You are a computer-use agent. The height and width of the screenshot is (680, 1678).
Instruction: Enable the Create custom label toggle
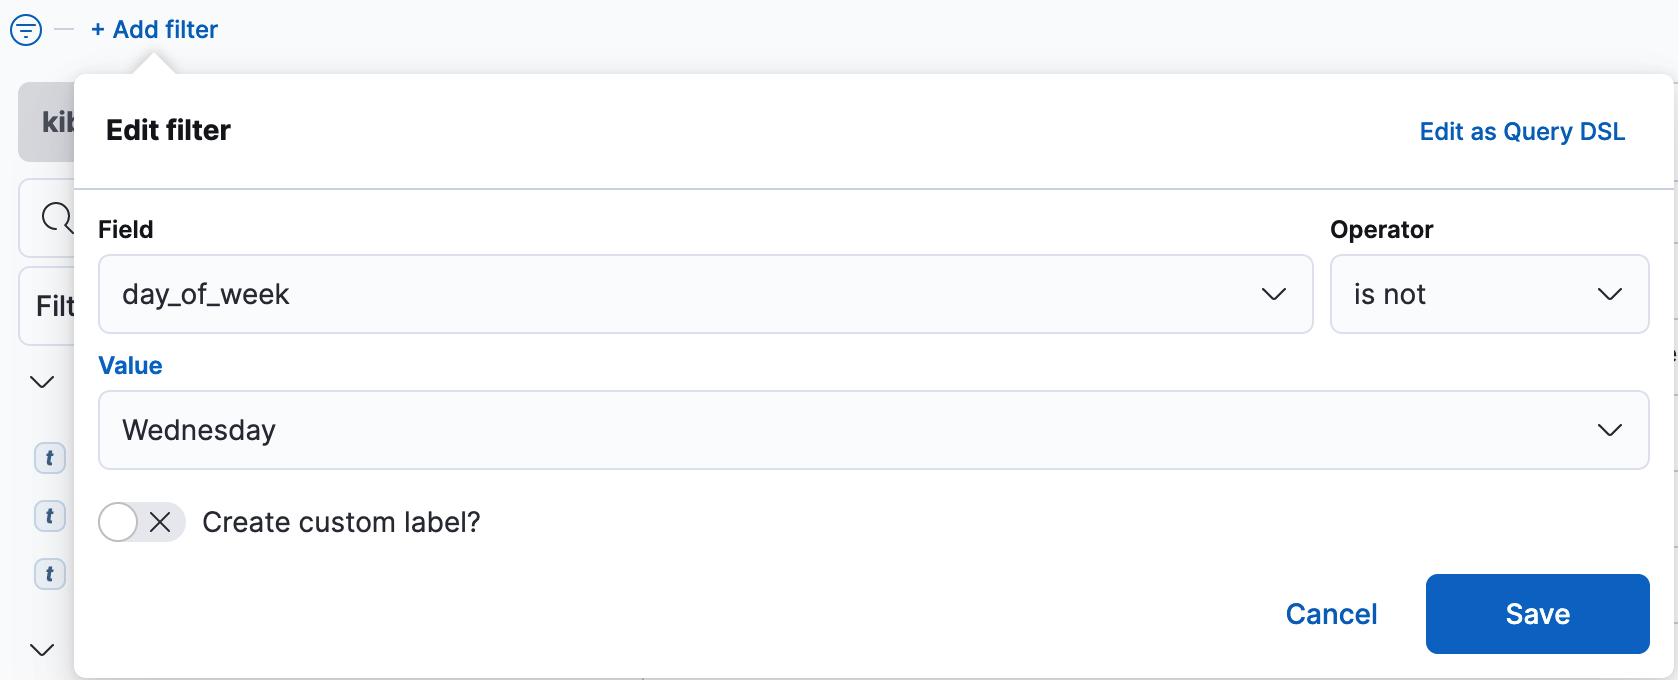coord(119,522)
